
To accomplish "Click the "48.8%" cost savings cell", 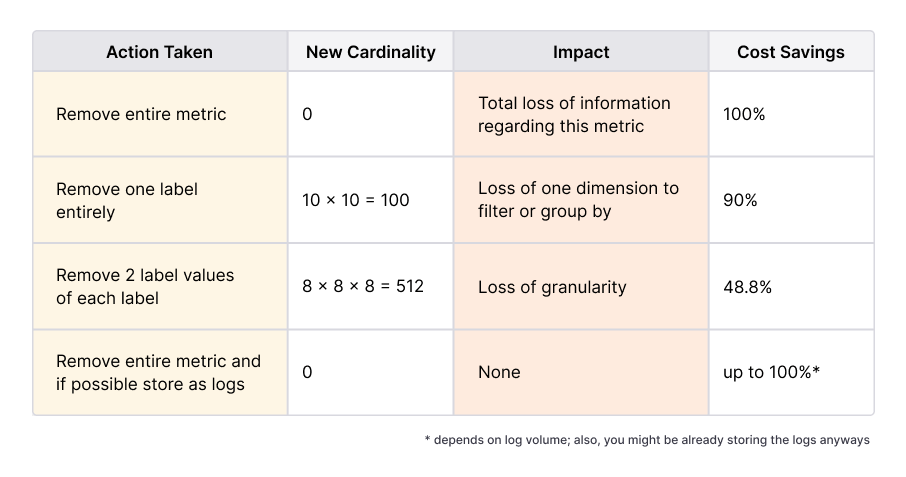I will click(747, 287).
